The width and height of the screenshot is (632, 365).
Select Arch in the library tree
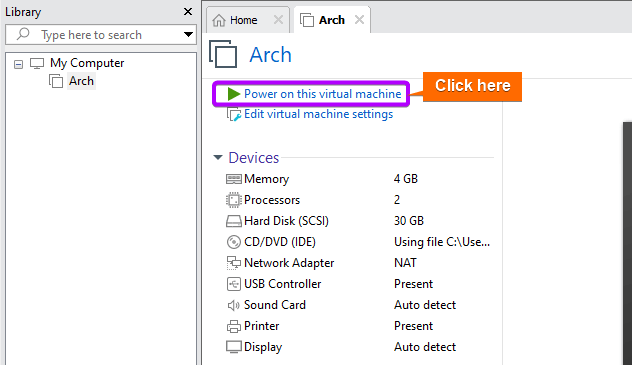coord(81,81)
